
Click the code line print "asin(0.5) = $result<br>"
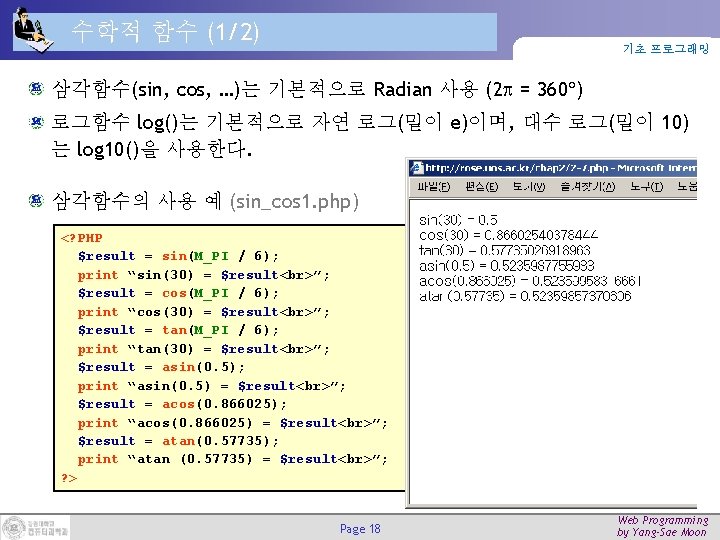(211, 386)
